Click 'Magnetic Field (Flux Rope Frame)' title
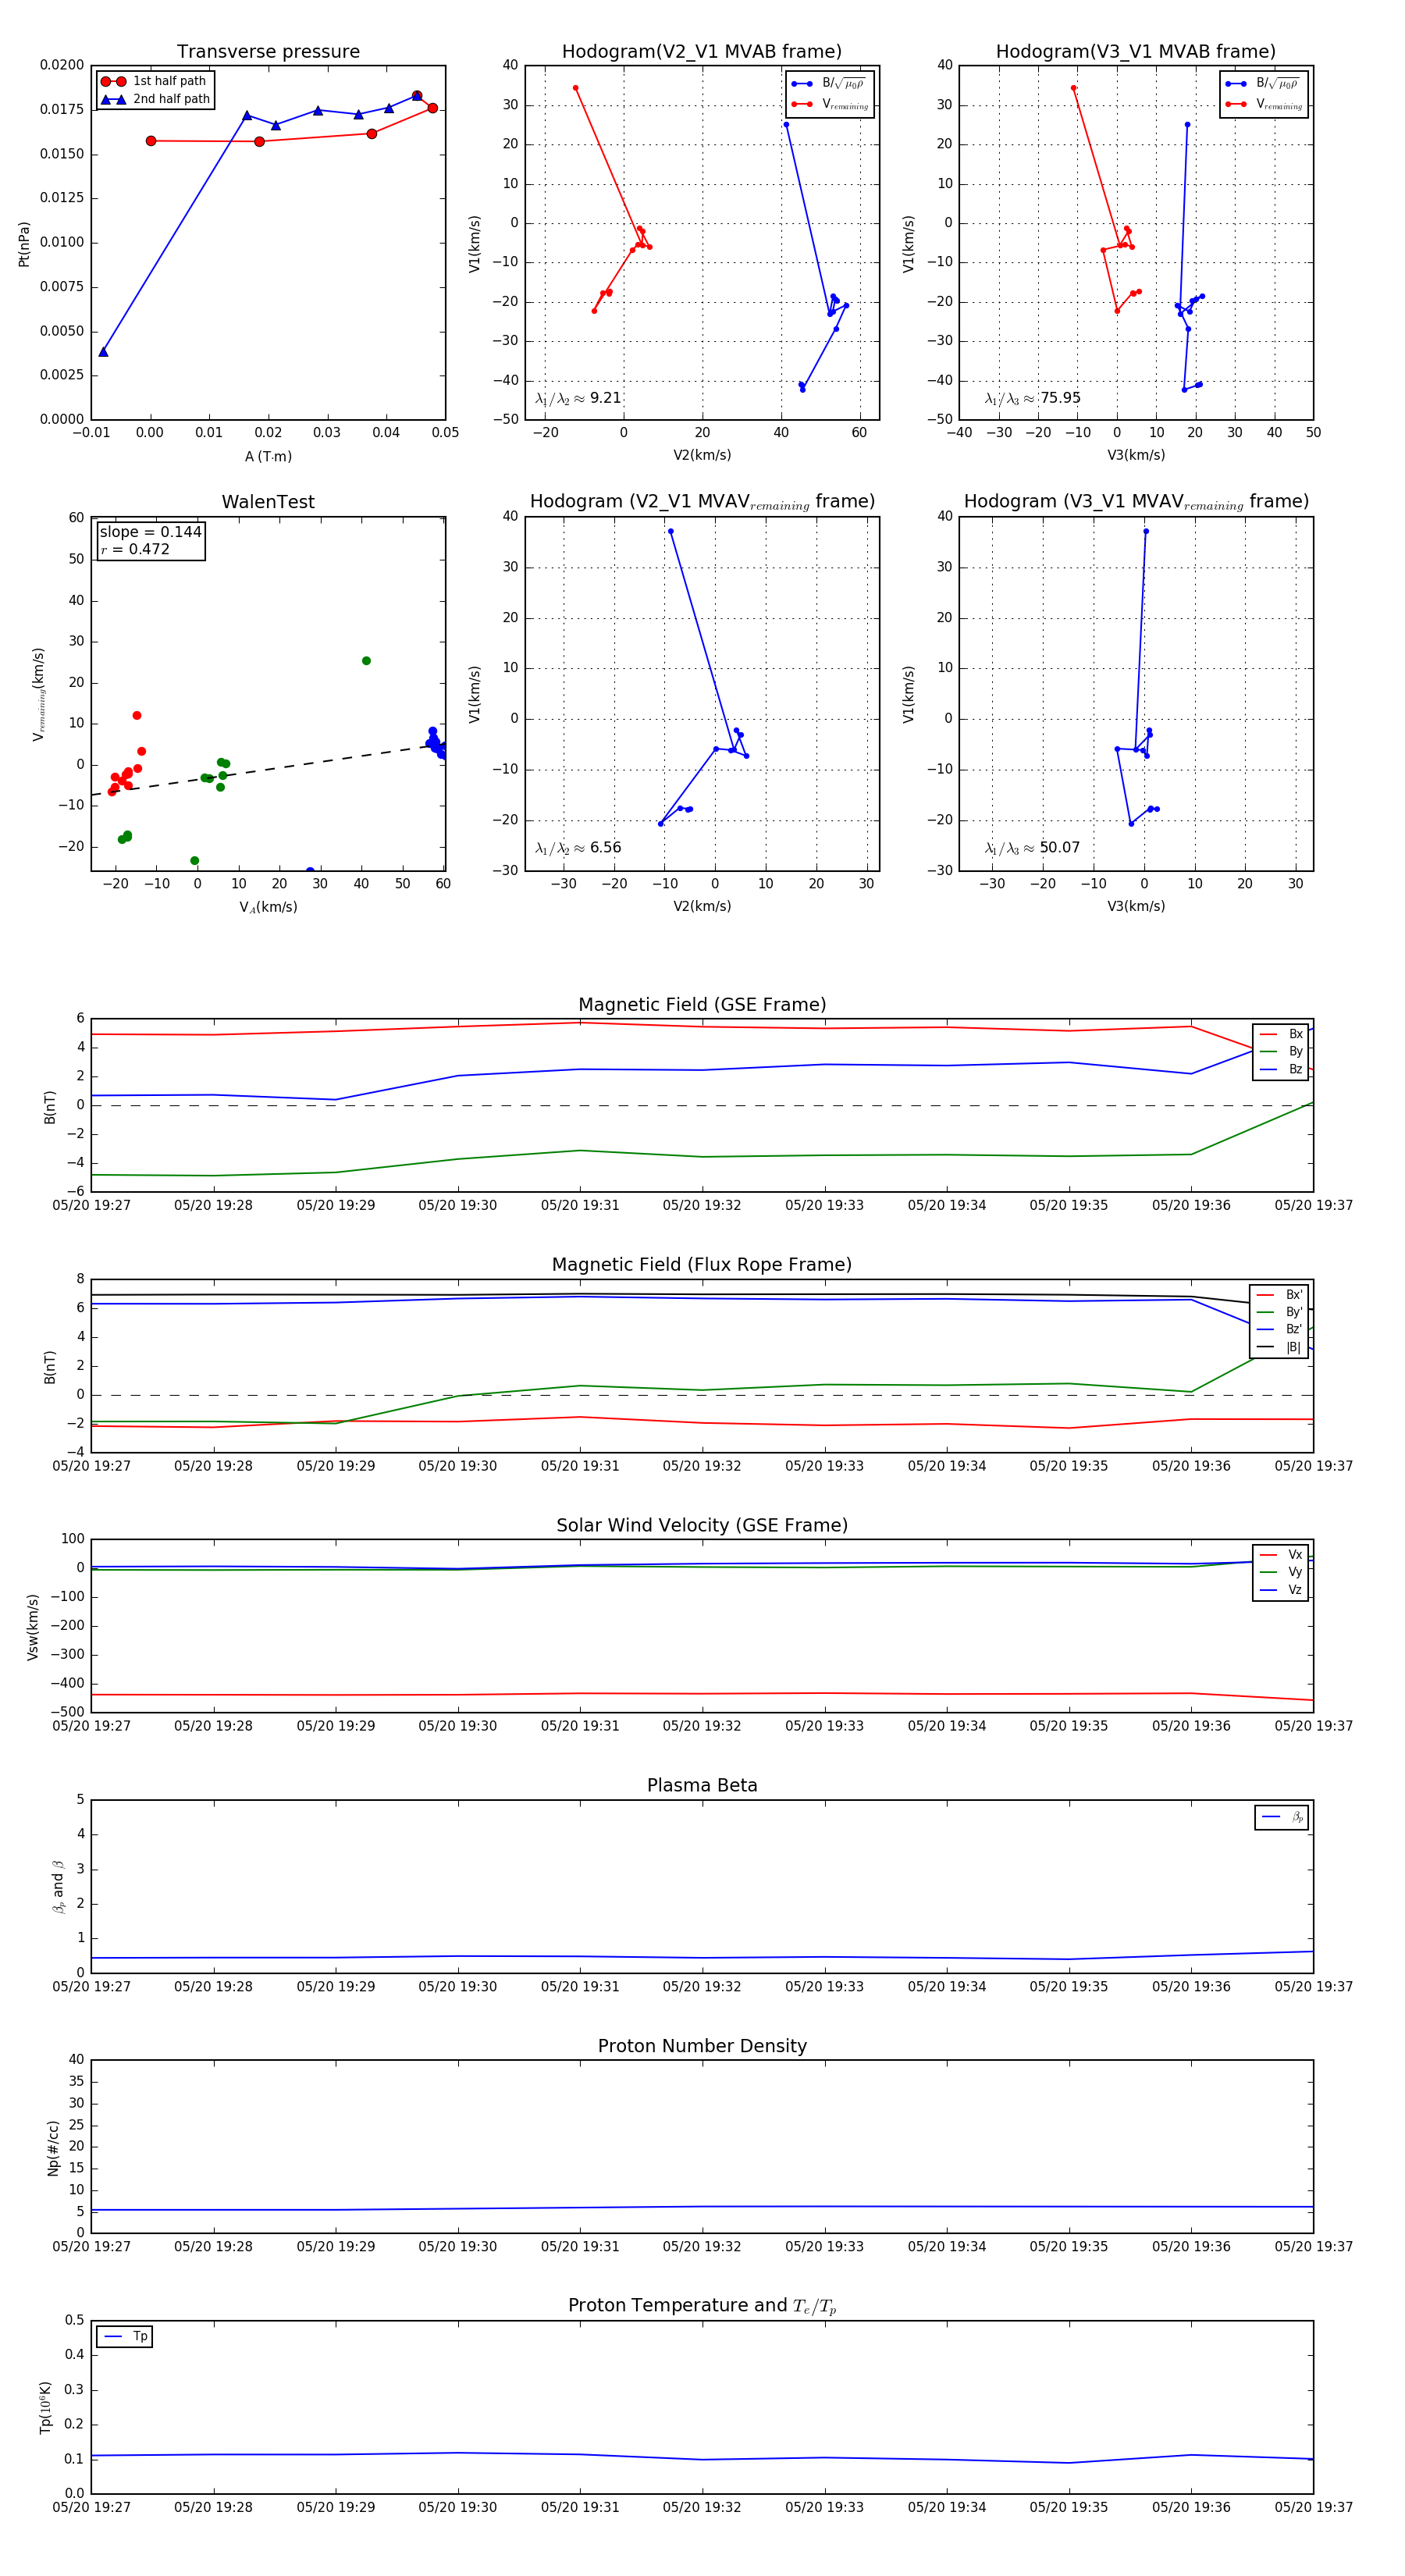Viewport: 1405px width, 2576px height. [x=702, y=1265]
